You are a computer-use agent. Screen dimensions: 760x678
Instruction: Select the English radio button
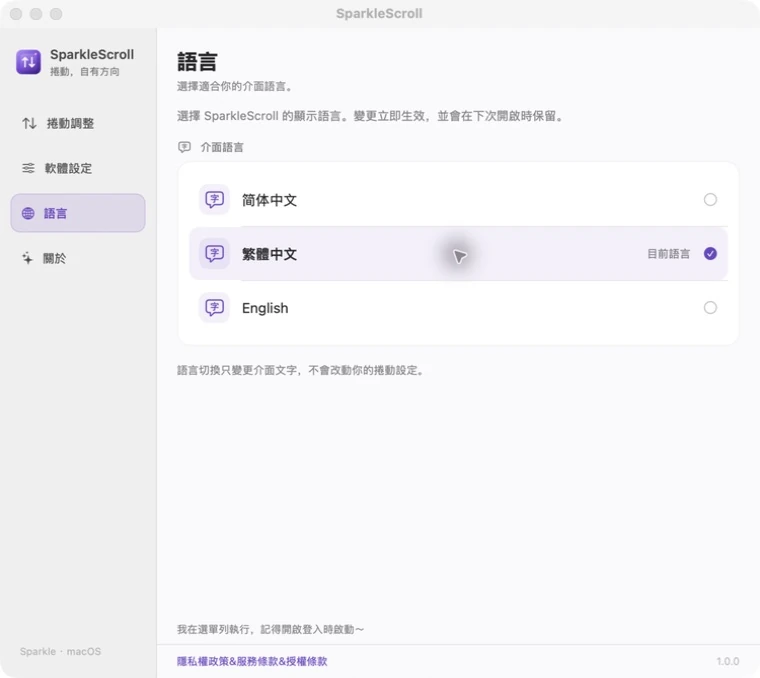710,307
